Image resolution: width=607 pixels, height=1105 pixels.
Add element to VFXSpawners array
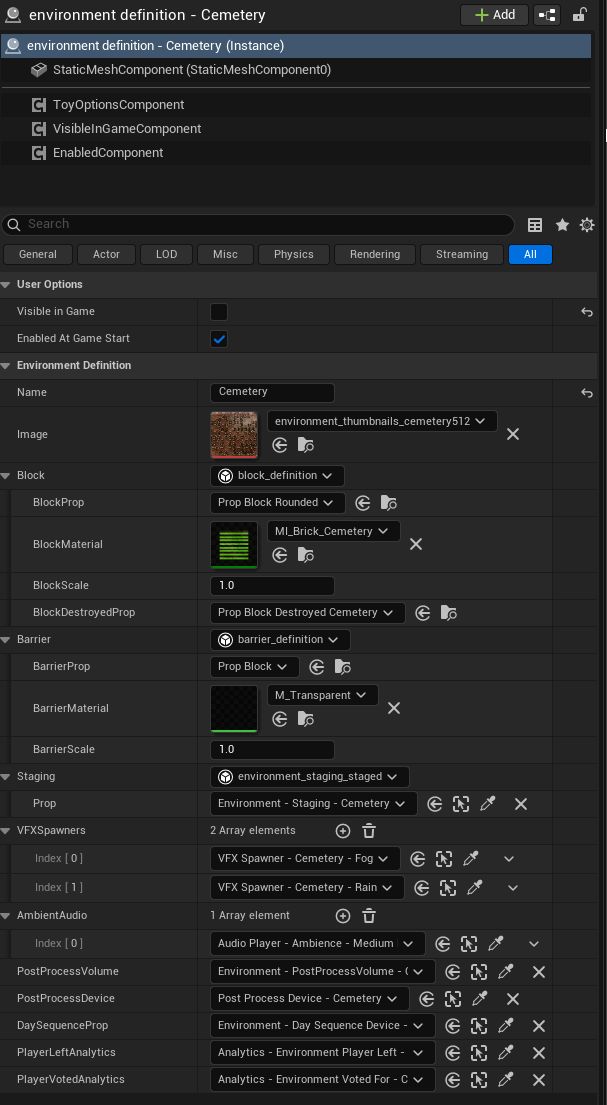pyautogui.click(x=343, y=831)
